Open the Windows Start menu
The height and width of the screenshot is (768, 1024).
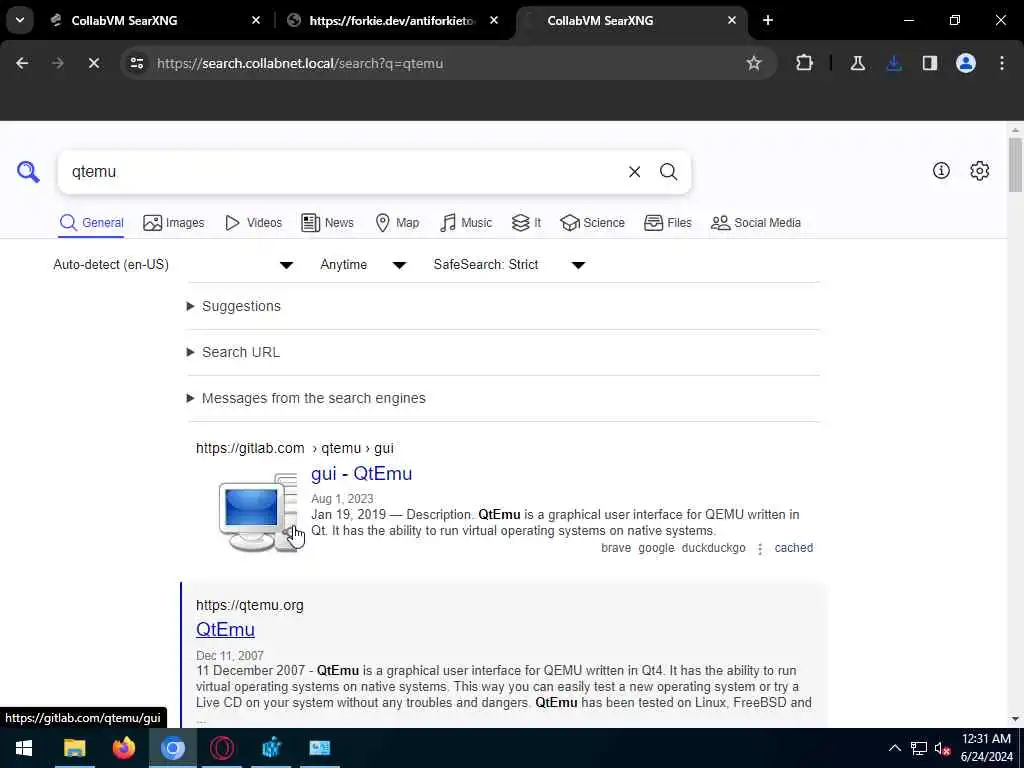click(24, 748)
